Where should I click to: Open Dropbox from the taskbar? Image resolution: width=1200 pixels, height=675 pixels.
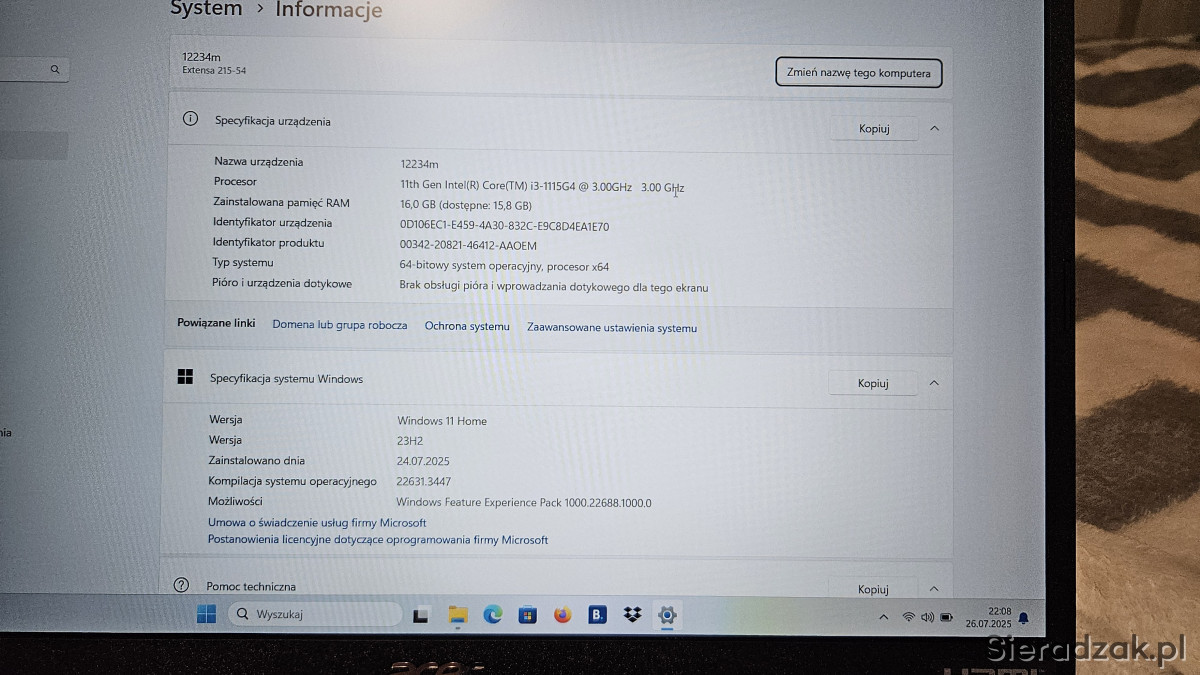click(x=632, y=615)
